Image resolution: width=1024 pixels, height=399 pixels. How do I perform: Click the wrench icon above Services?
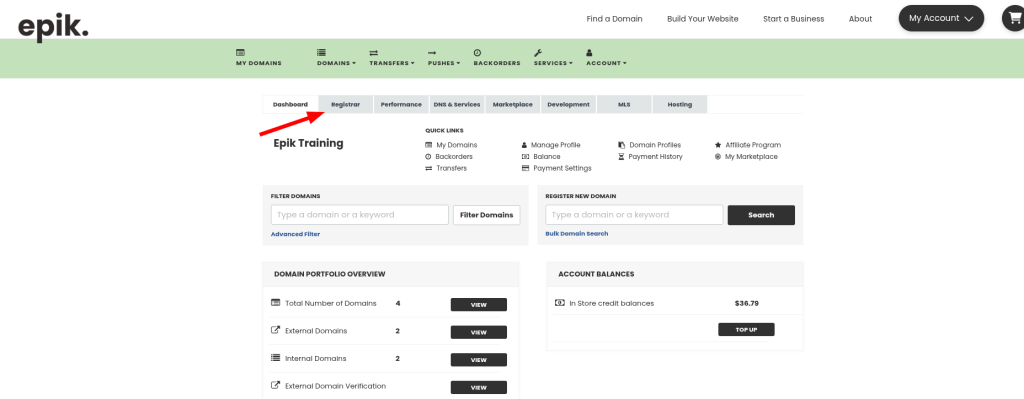[x=537, y=52]
